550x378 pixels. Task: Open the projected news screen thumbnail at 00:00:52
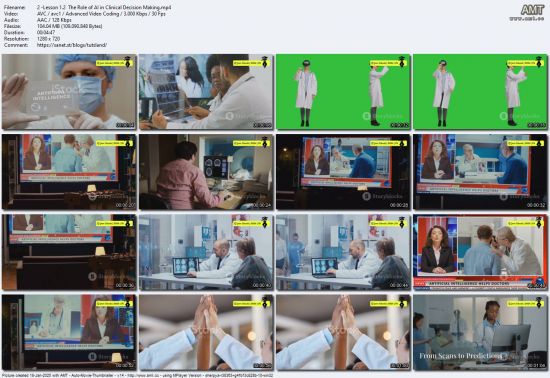(69, 332)
